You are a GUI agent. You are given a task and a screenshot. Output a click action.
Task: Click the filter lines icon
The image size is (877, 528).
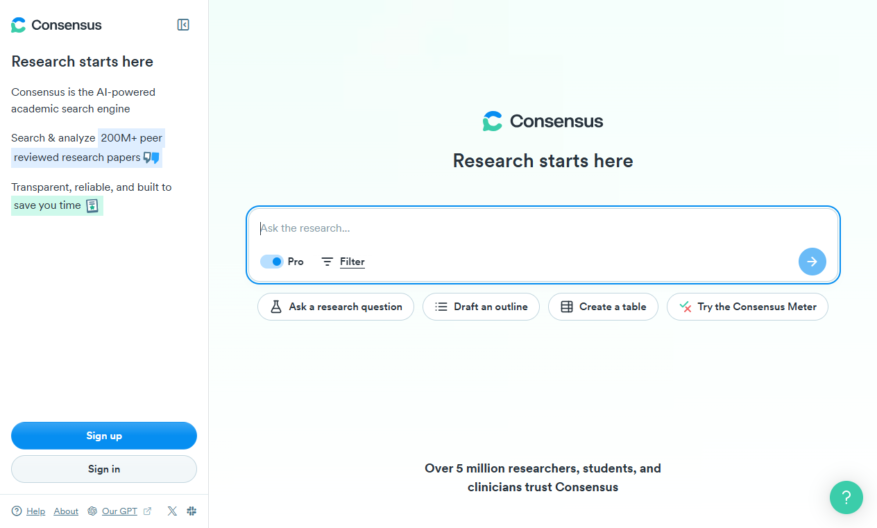click(x=327, y=261)
